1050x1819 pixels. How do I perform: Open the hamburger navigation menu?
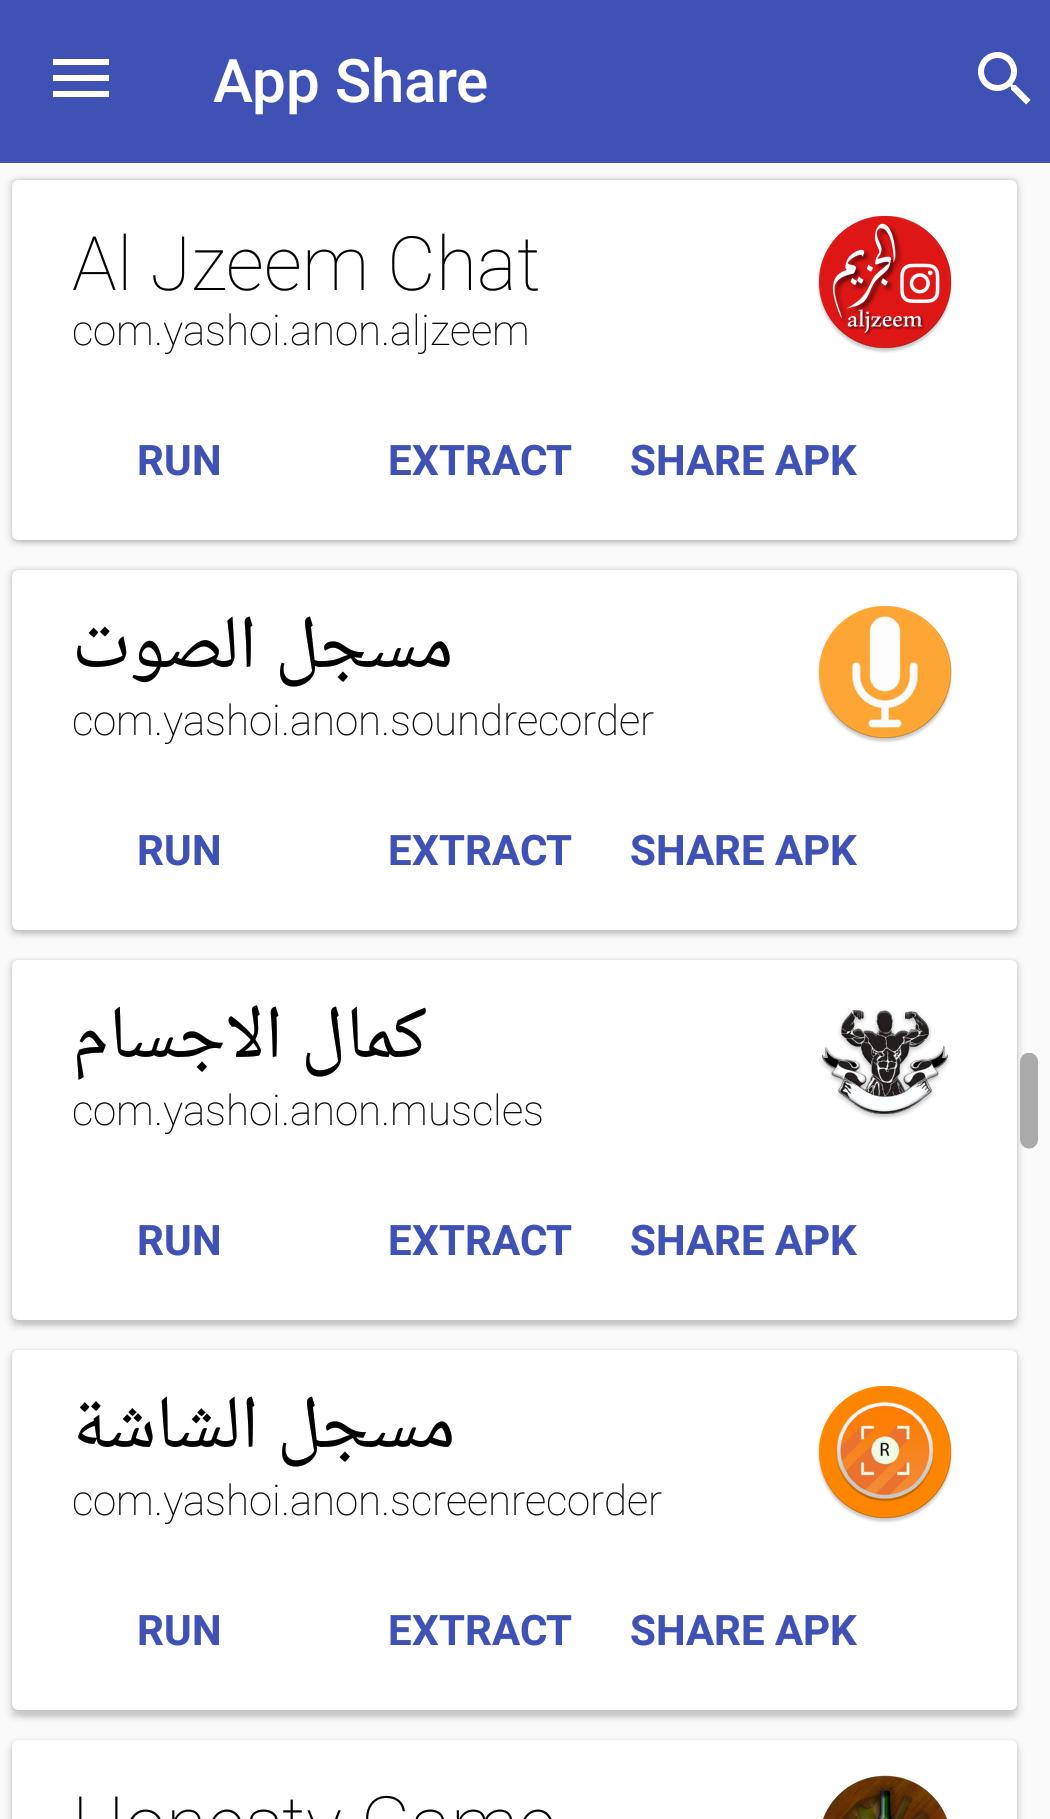(x=81, y=79)
